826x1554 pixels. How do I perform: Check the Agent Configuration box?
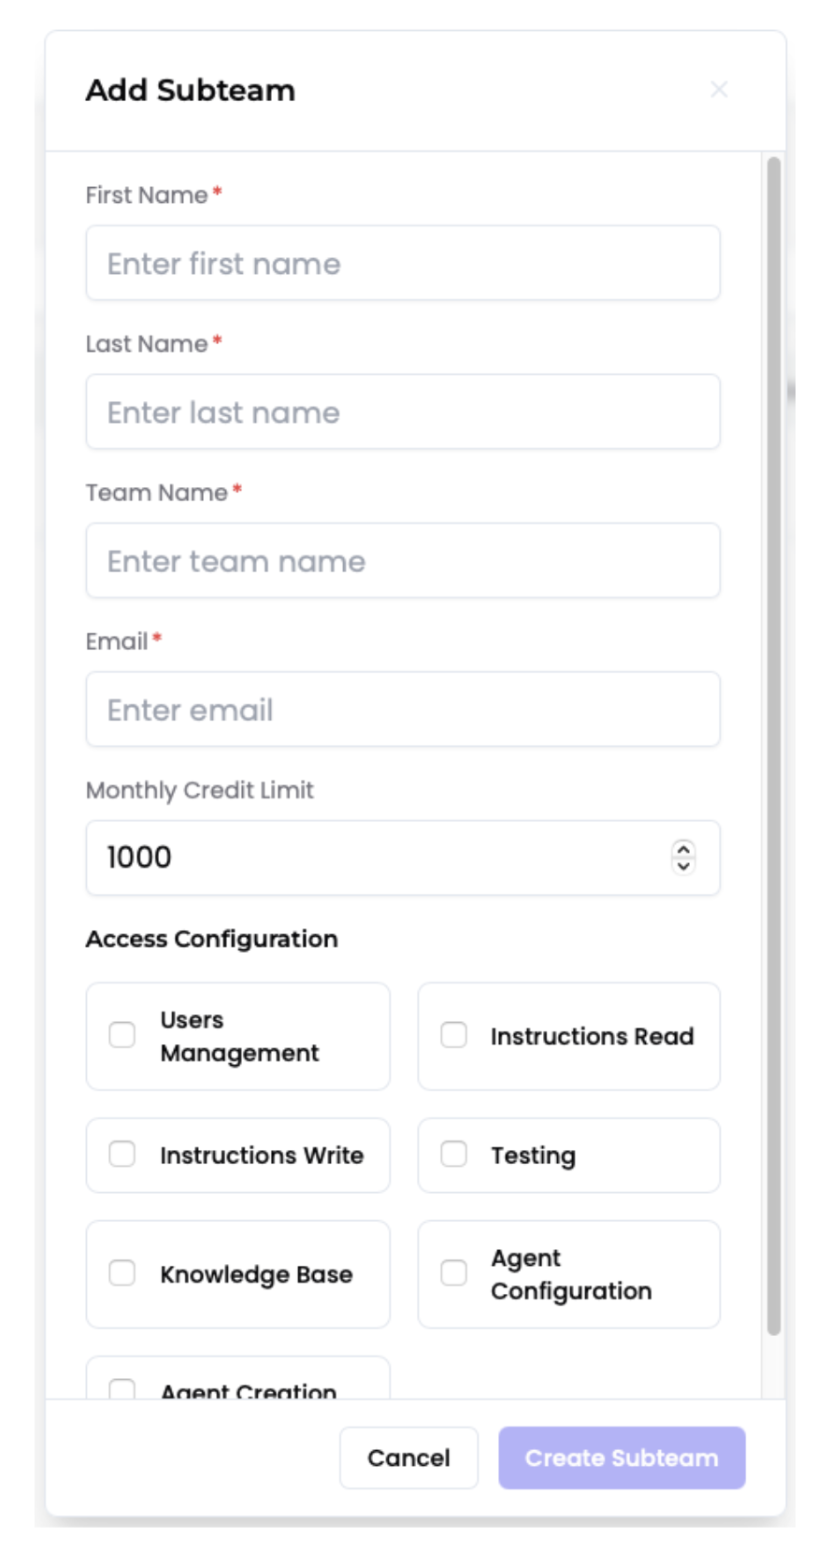[x=454, y=1273]
